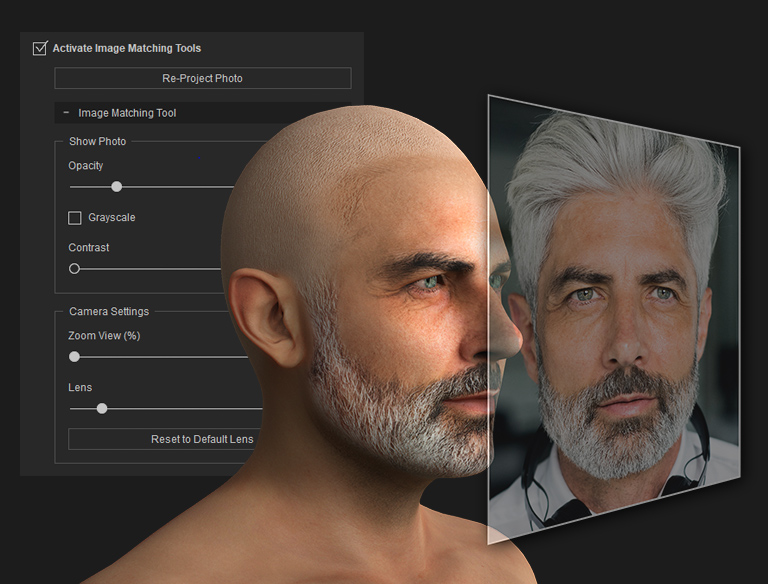Uncheck Activate Image Matching Tools checkbox

40,48
